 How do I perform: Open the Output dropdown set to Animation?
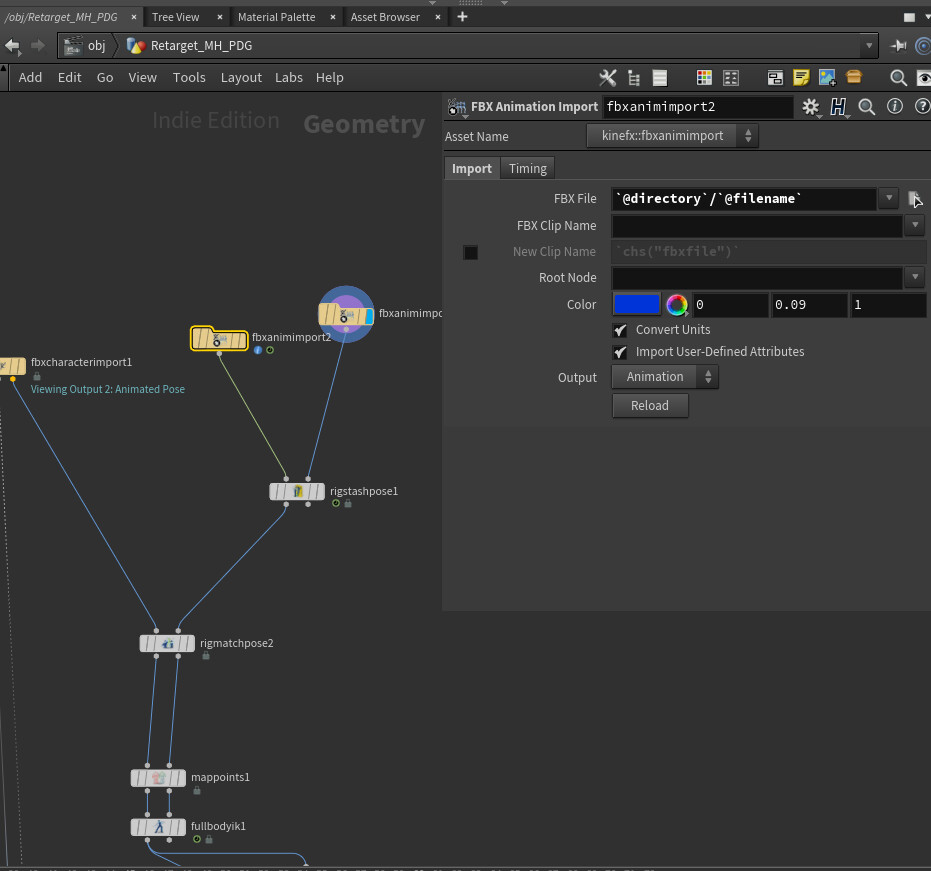(x=664, y=377)
